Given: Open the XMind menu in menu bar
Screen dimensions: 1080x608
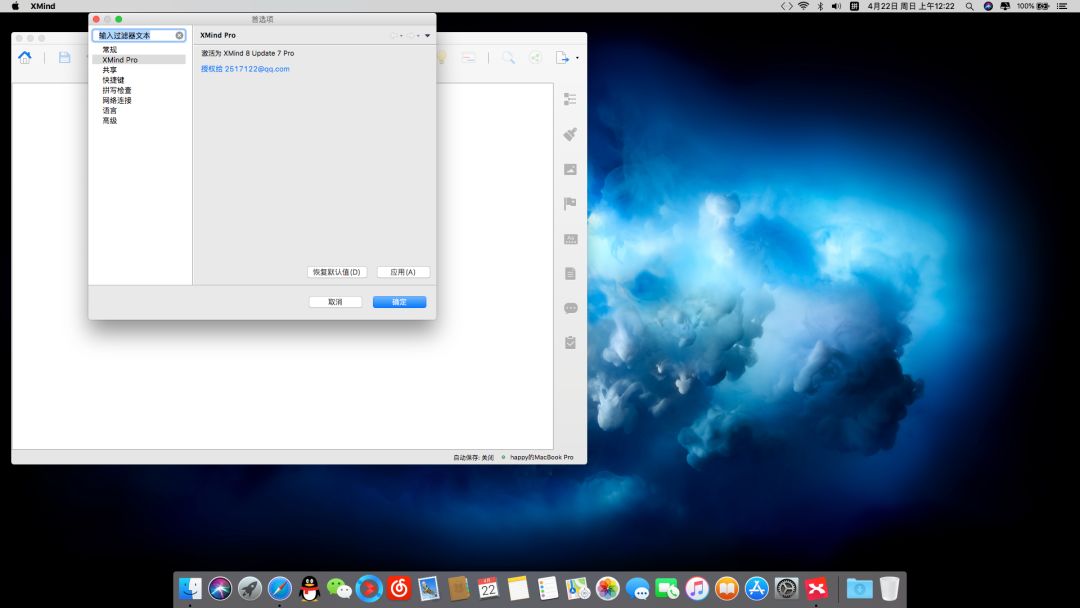Looking at the screenshot, I should pyautogui.click(x=43, y=6).
